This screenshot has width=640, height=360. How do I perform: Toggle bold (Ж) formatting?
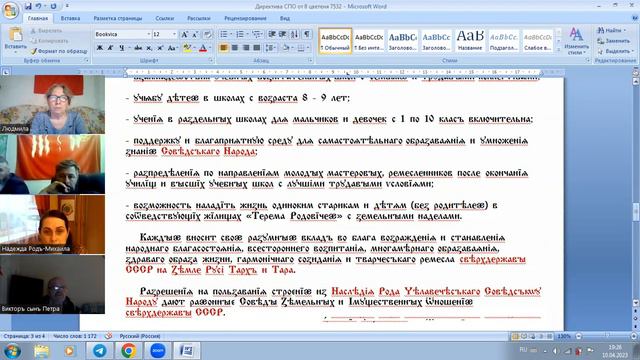click(x=100, y=48)
